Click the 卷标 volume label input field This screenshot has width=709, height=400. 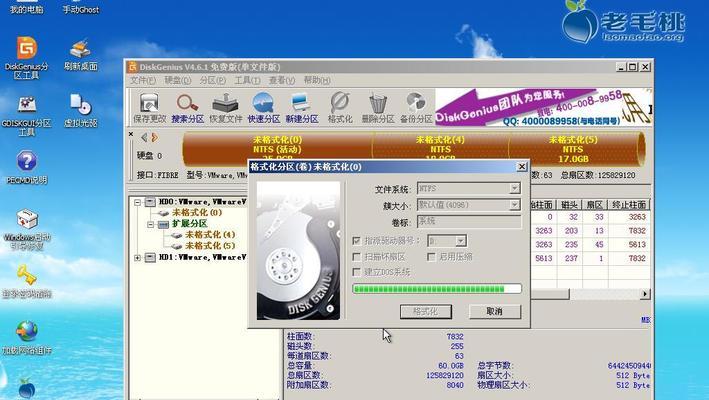(x=469, y=221)
